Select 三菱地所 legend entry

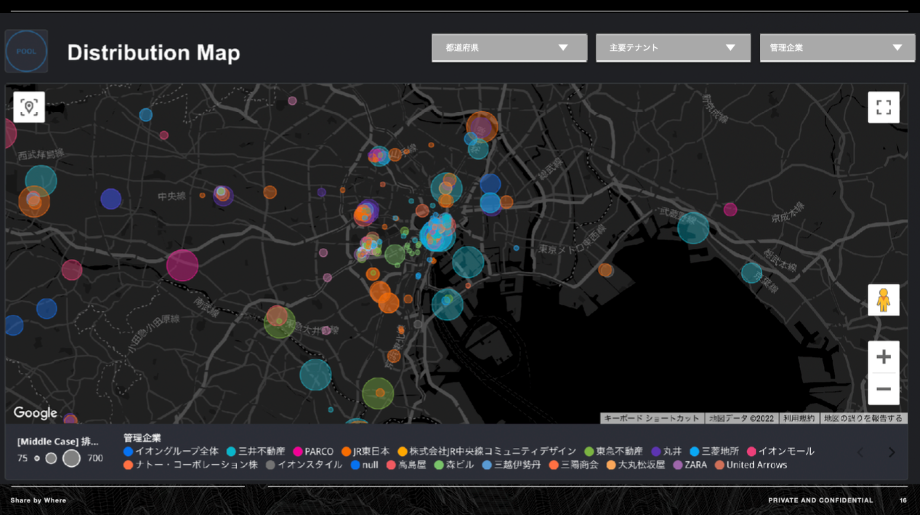(x=714, y=451)
